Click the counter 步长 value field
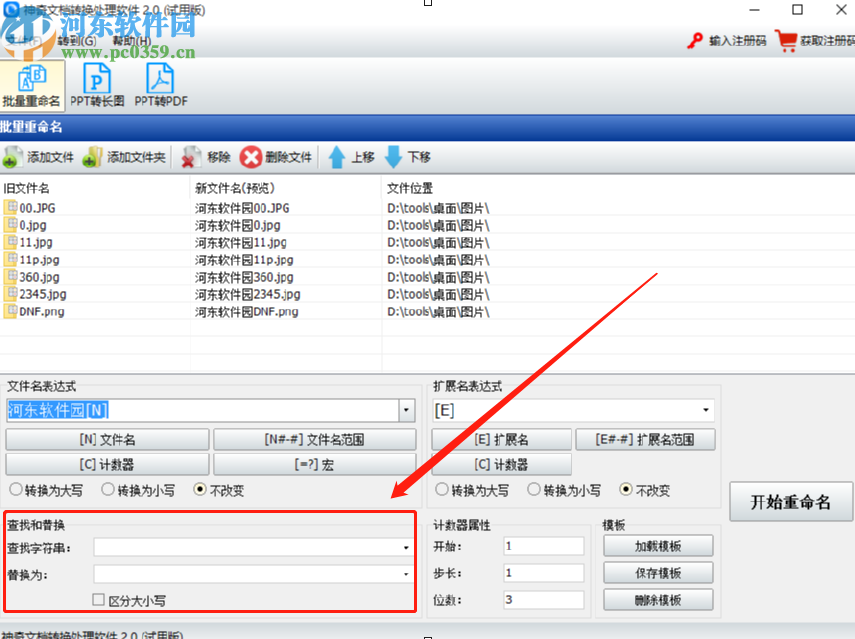The height and width of the screenshot is (639, 855). point(544,572)
